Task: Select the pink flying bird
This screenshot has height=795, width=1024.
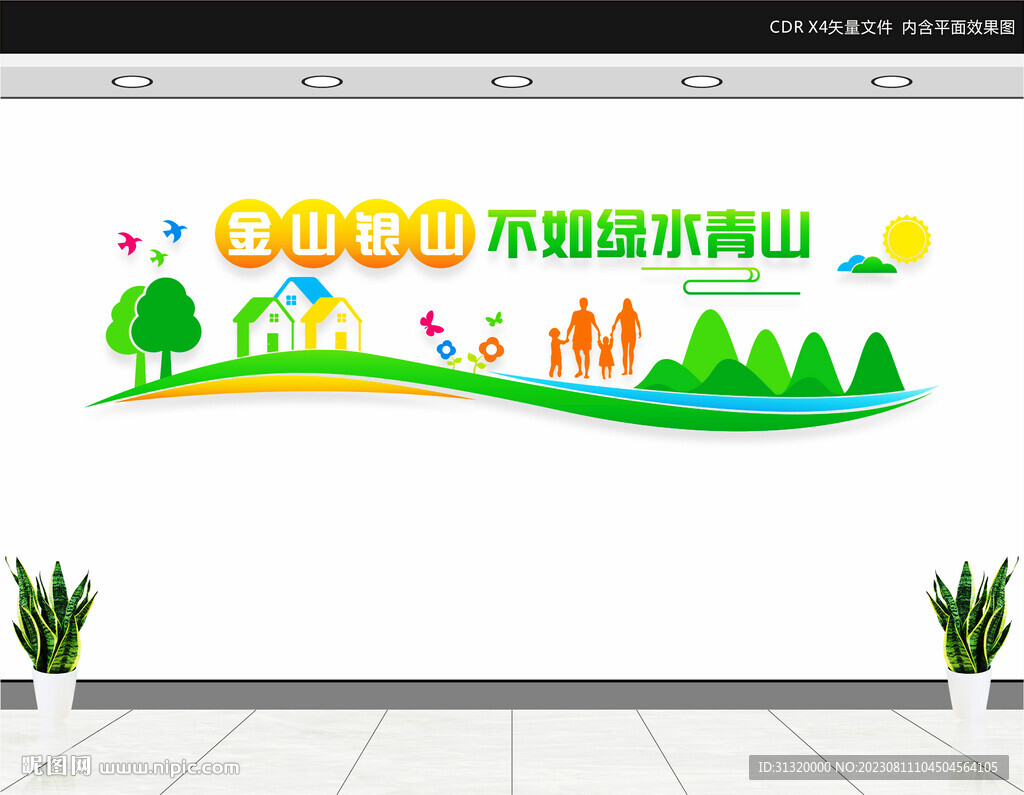Action: 129,242
